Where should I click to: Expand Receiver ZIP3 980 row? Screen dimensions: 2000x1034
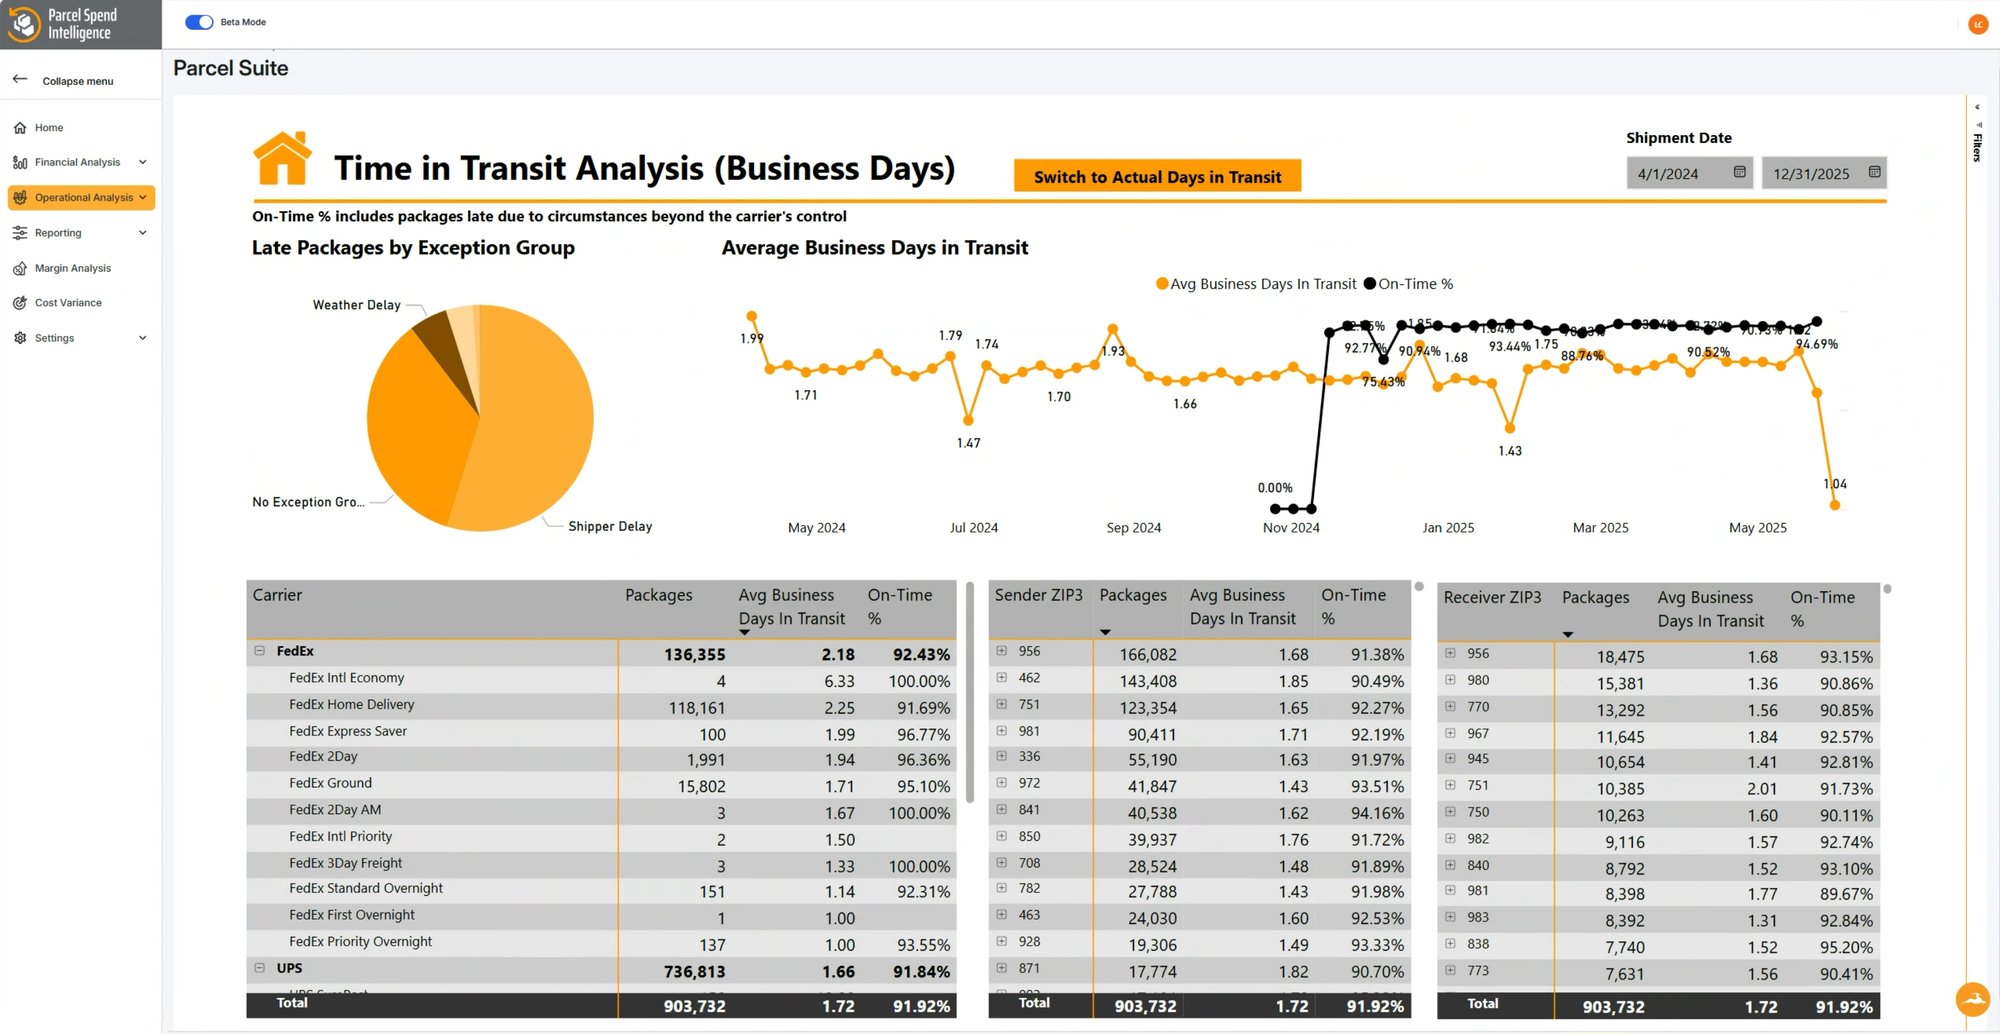1450,680
